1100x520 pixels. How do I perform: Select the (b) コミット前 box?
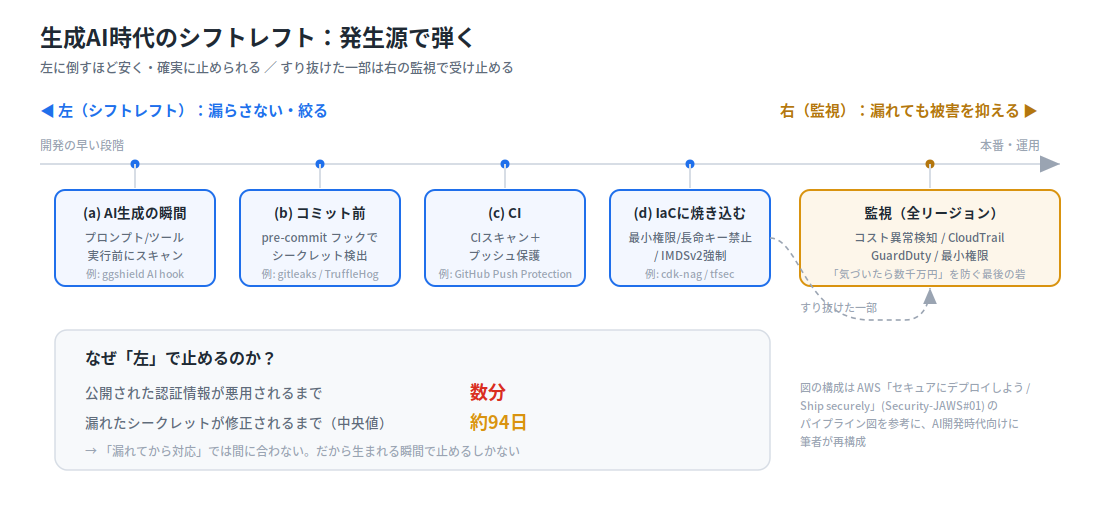pyautogui.click(x=320, y=238)
